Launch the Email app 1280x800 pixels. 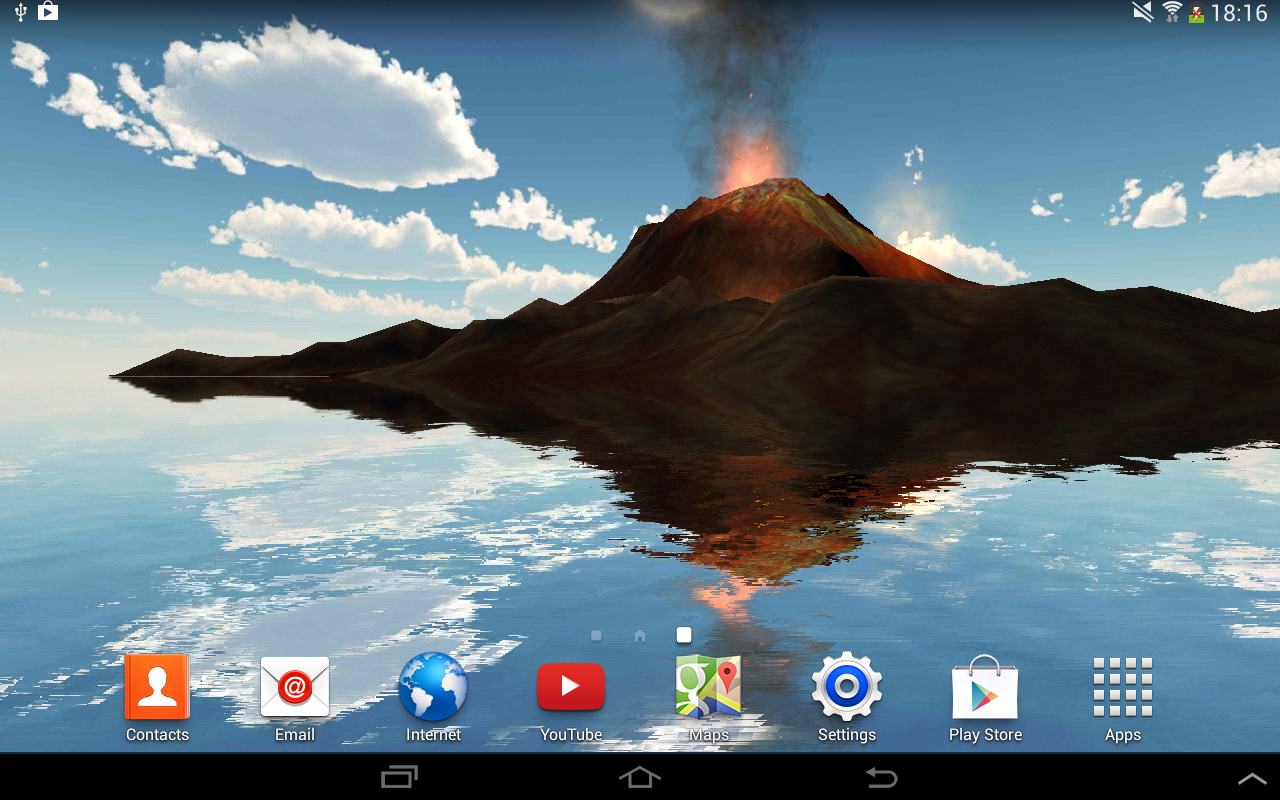(x=294, y=687)
